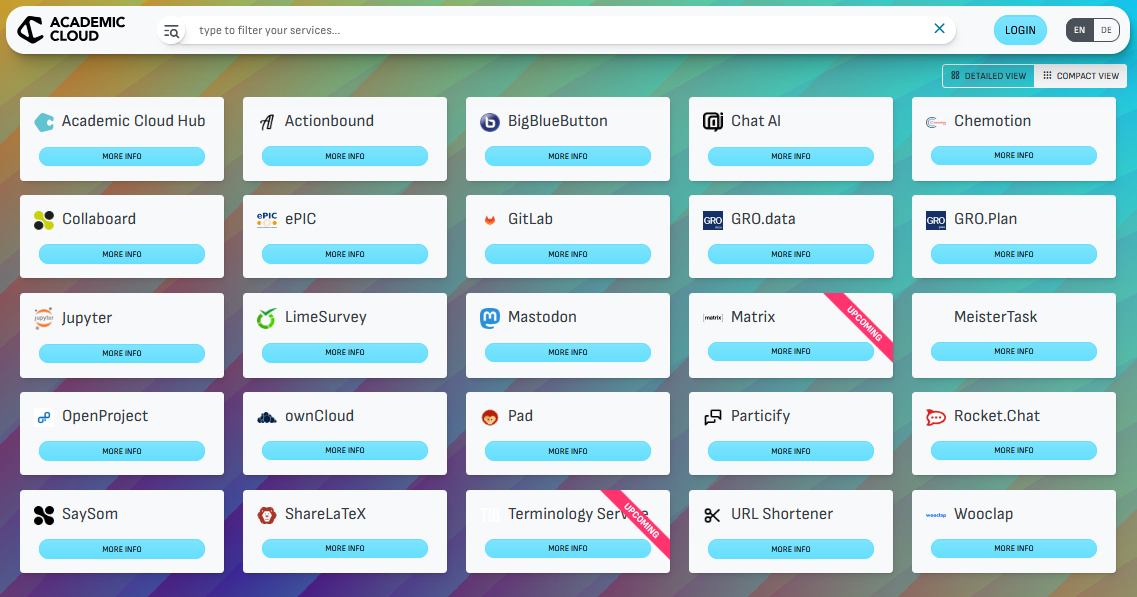The height and width of the screenshot is (597, 1137).
Task: View More Info for Chemotion
Action: (1014, 155)
